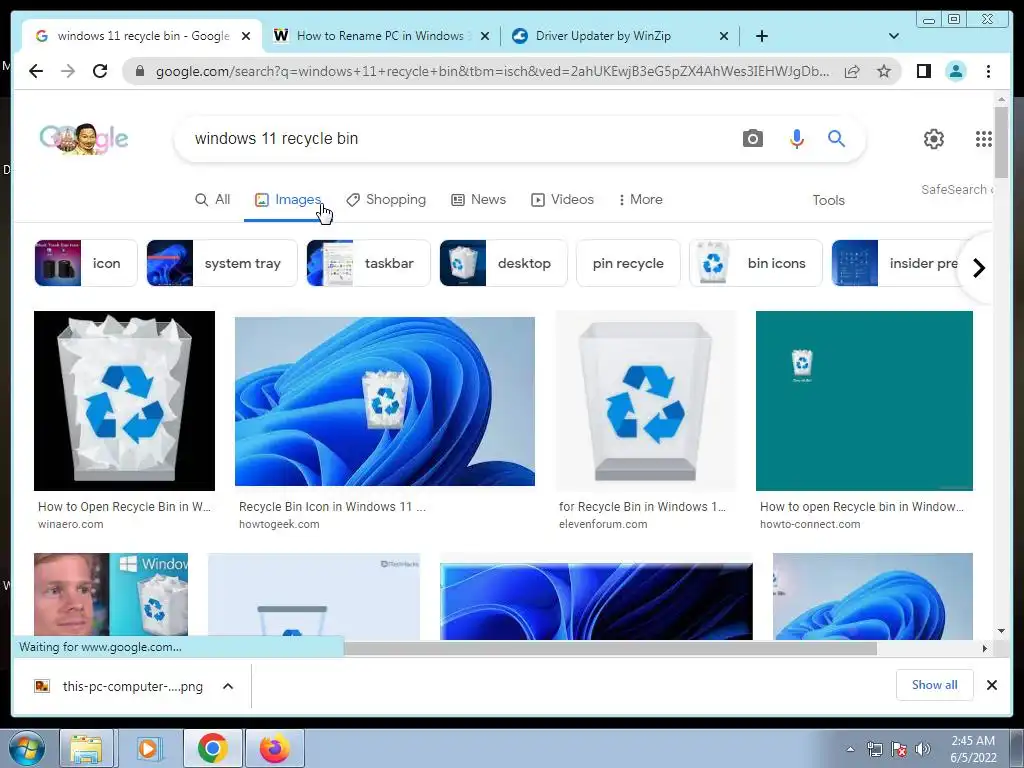Switch to Shopping results

click(386, 200)
